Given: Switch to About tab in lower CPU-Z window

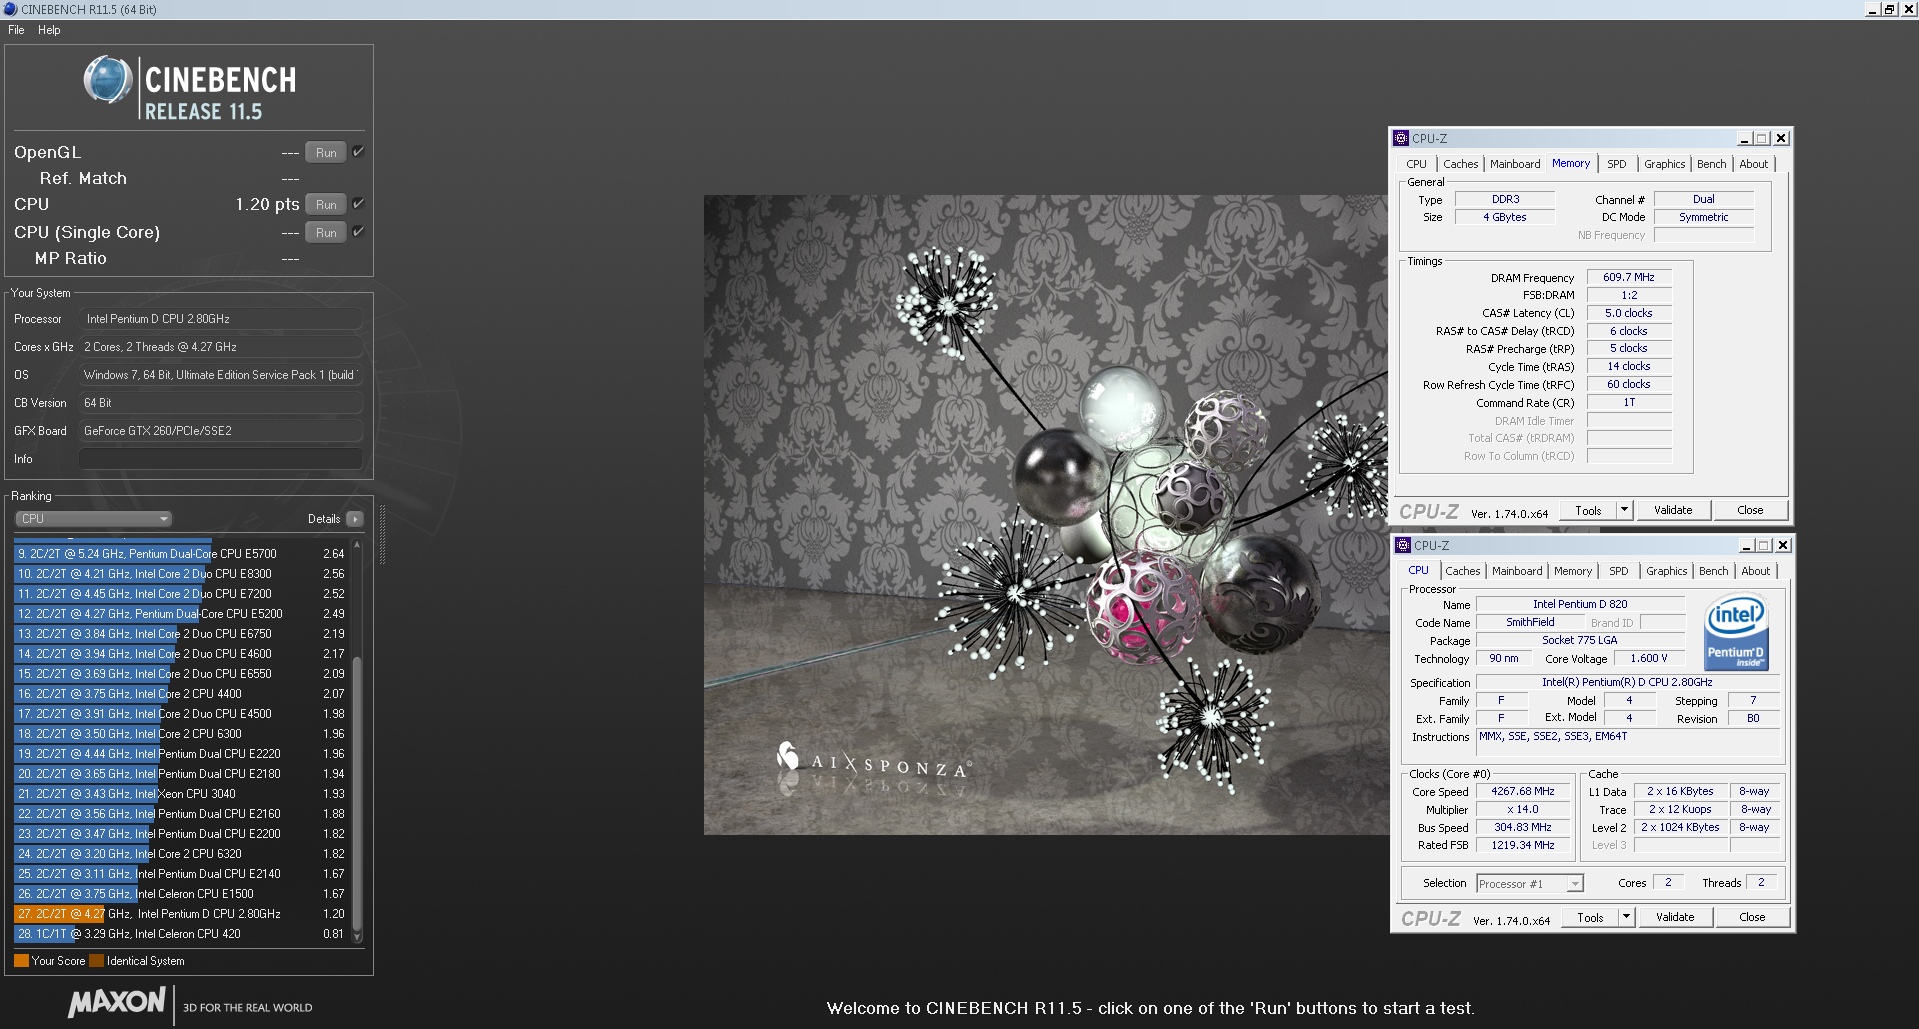Looking at the screenshot, I should pos(1755,571).
